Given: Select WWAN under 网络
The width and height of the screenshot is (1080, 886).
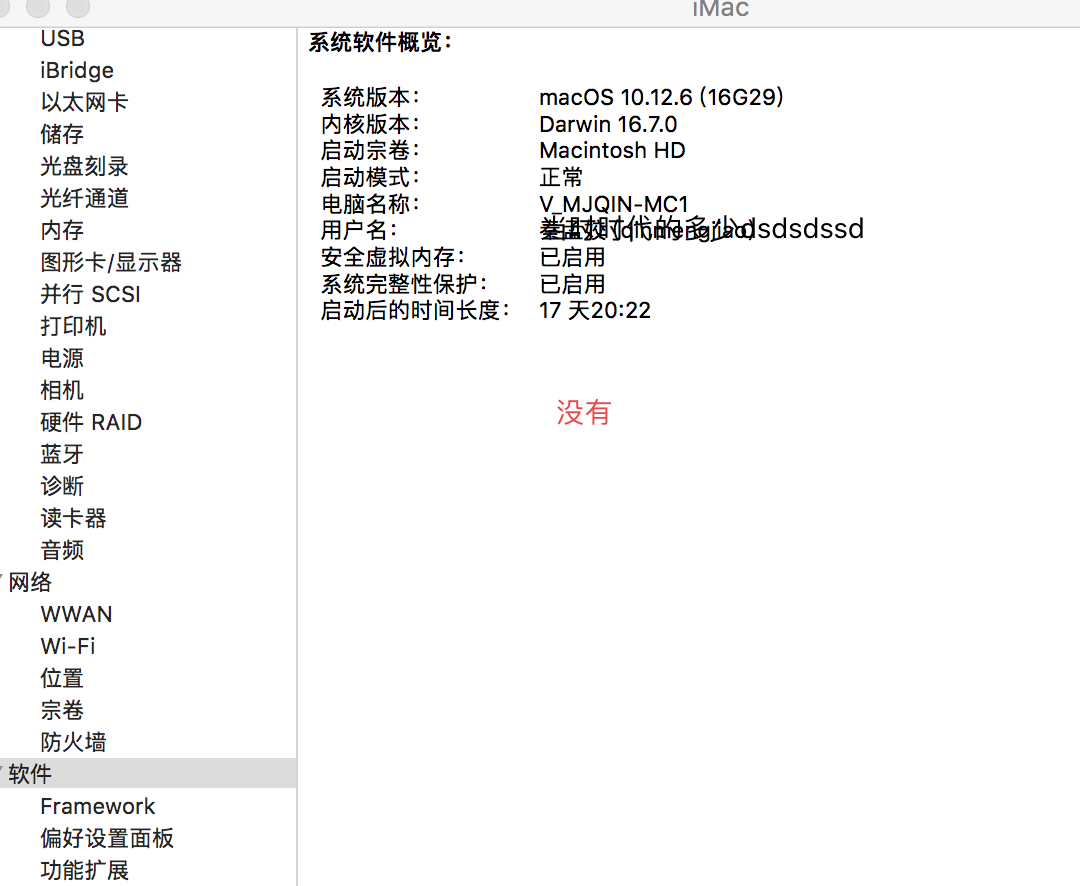Looking at the screenshot, I should 76,614.
